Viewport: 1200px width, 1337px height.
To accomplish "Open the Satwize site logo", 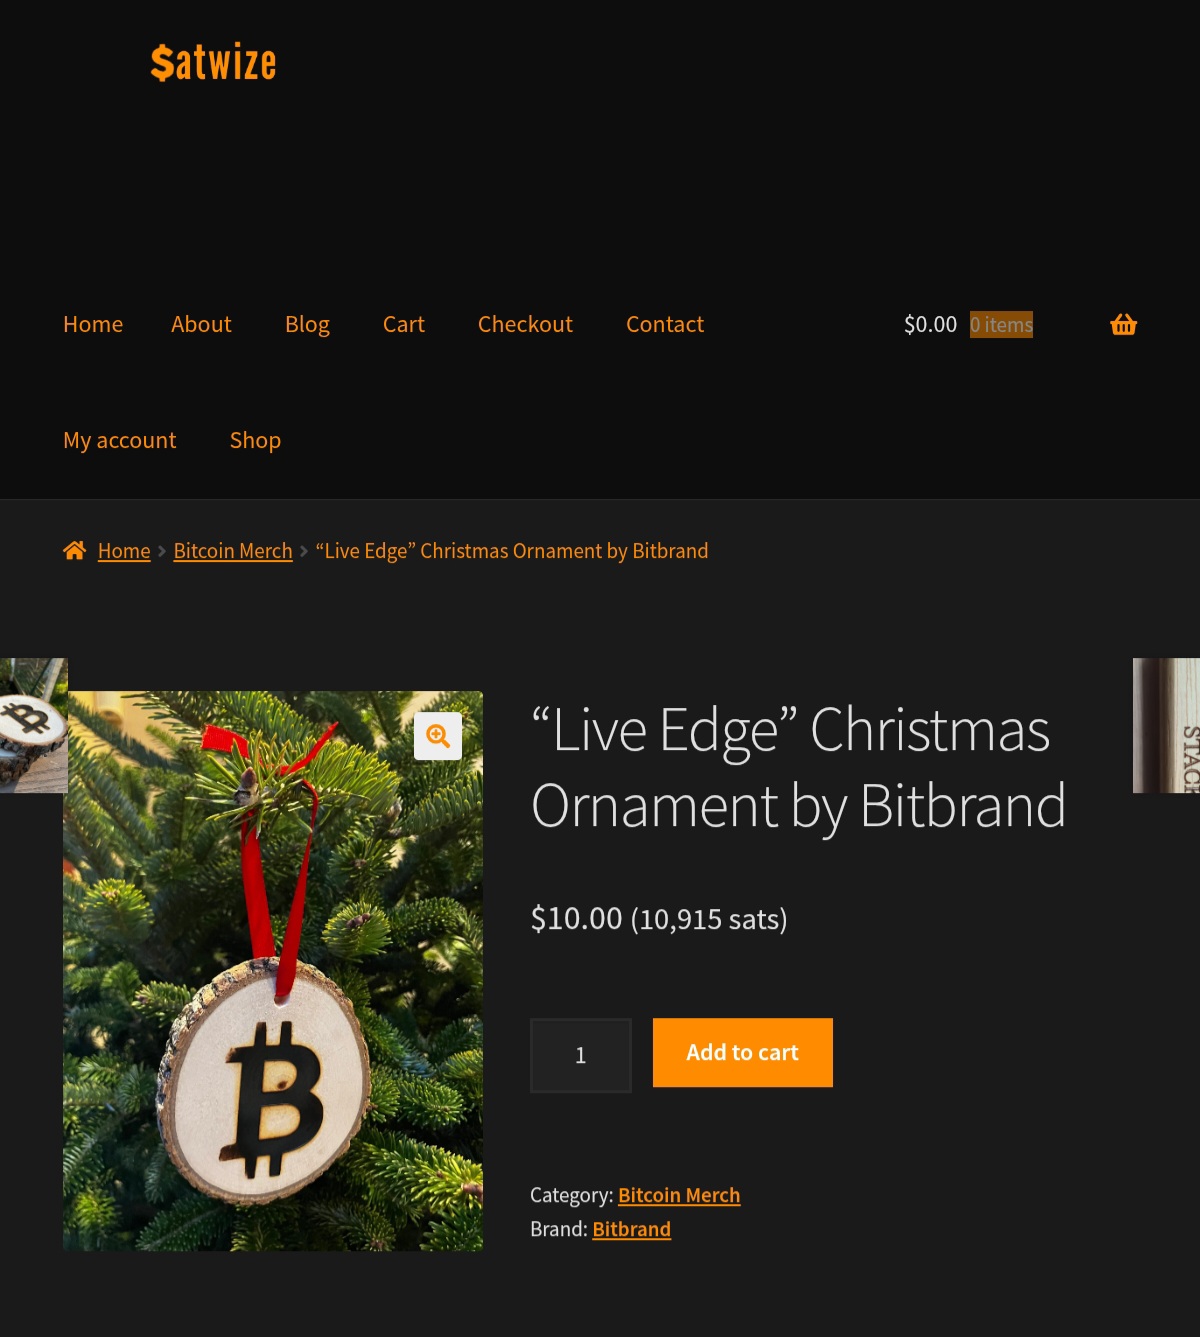I will (213, 62).
